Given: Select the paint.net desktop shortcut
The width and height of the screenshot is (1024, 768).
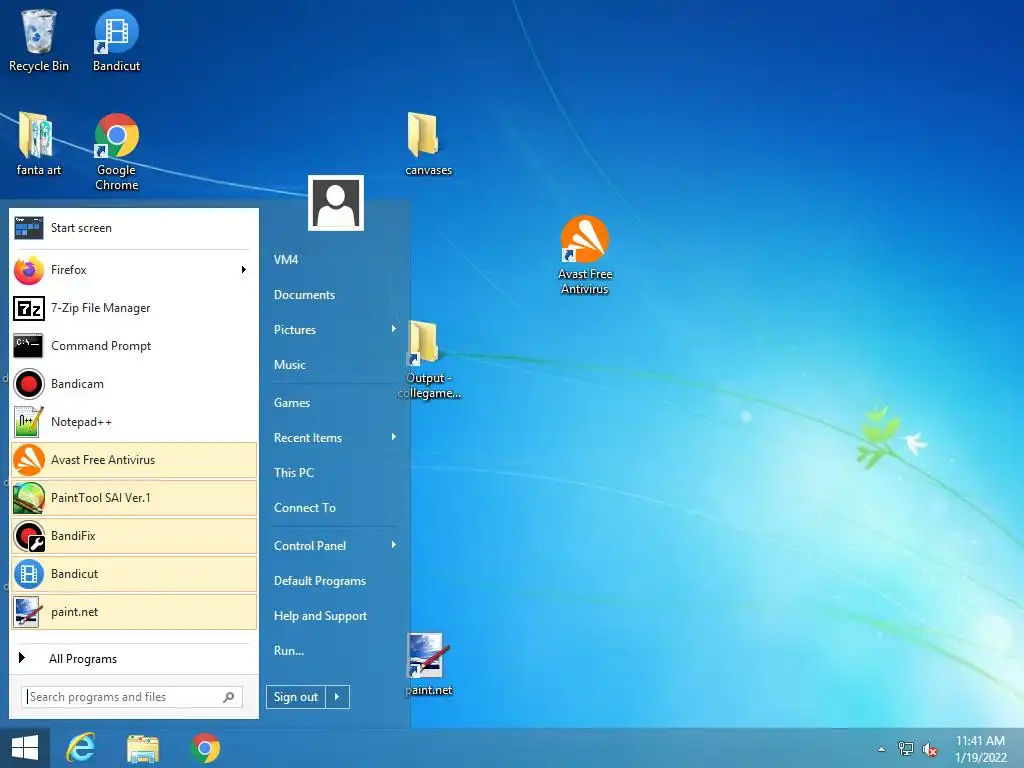Looking at the screenshot, I should [428, 664].
